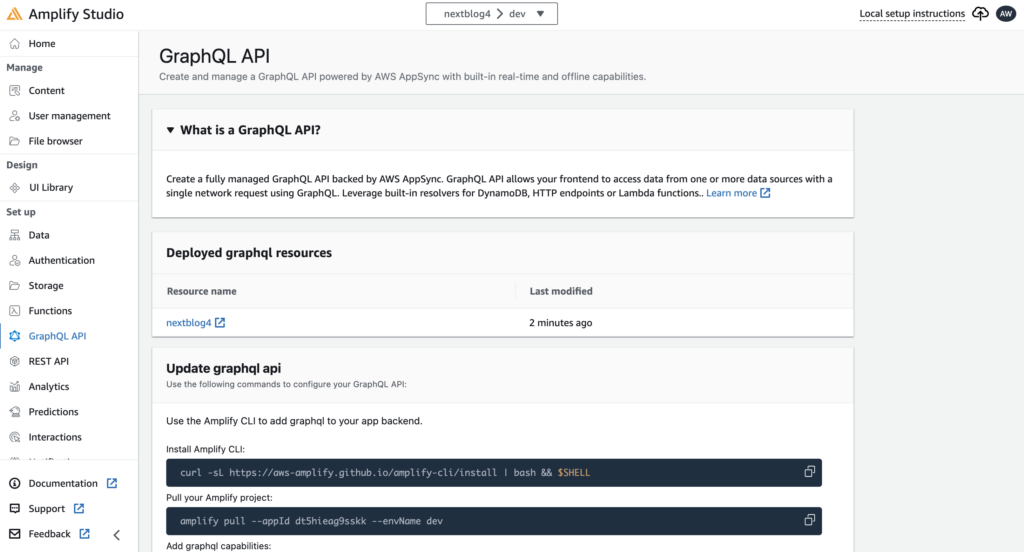Click the User management people icon

pos(14,116)
